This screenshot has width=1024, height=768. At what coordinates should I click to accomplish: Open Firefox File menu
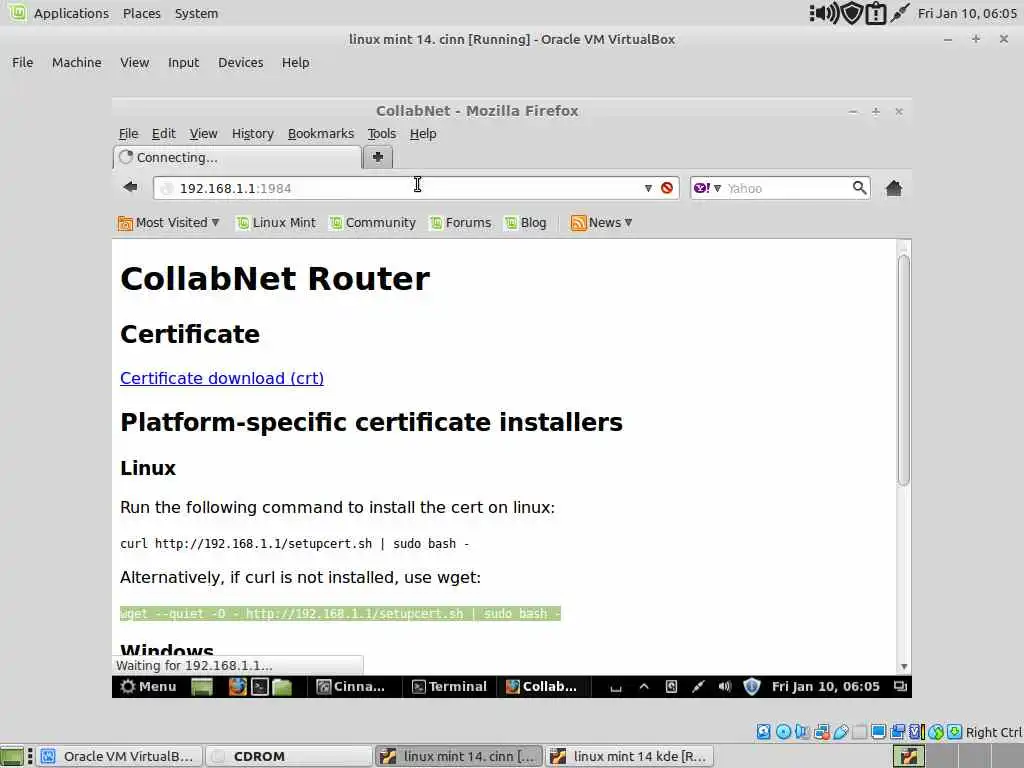(129, 133)
